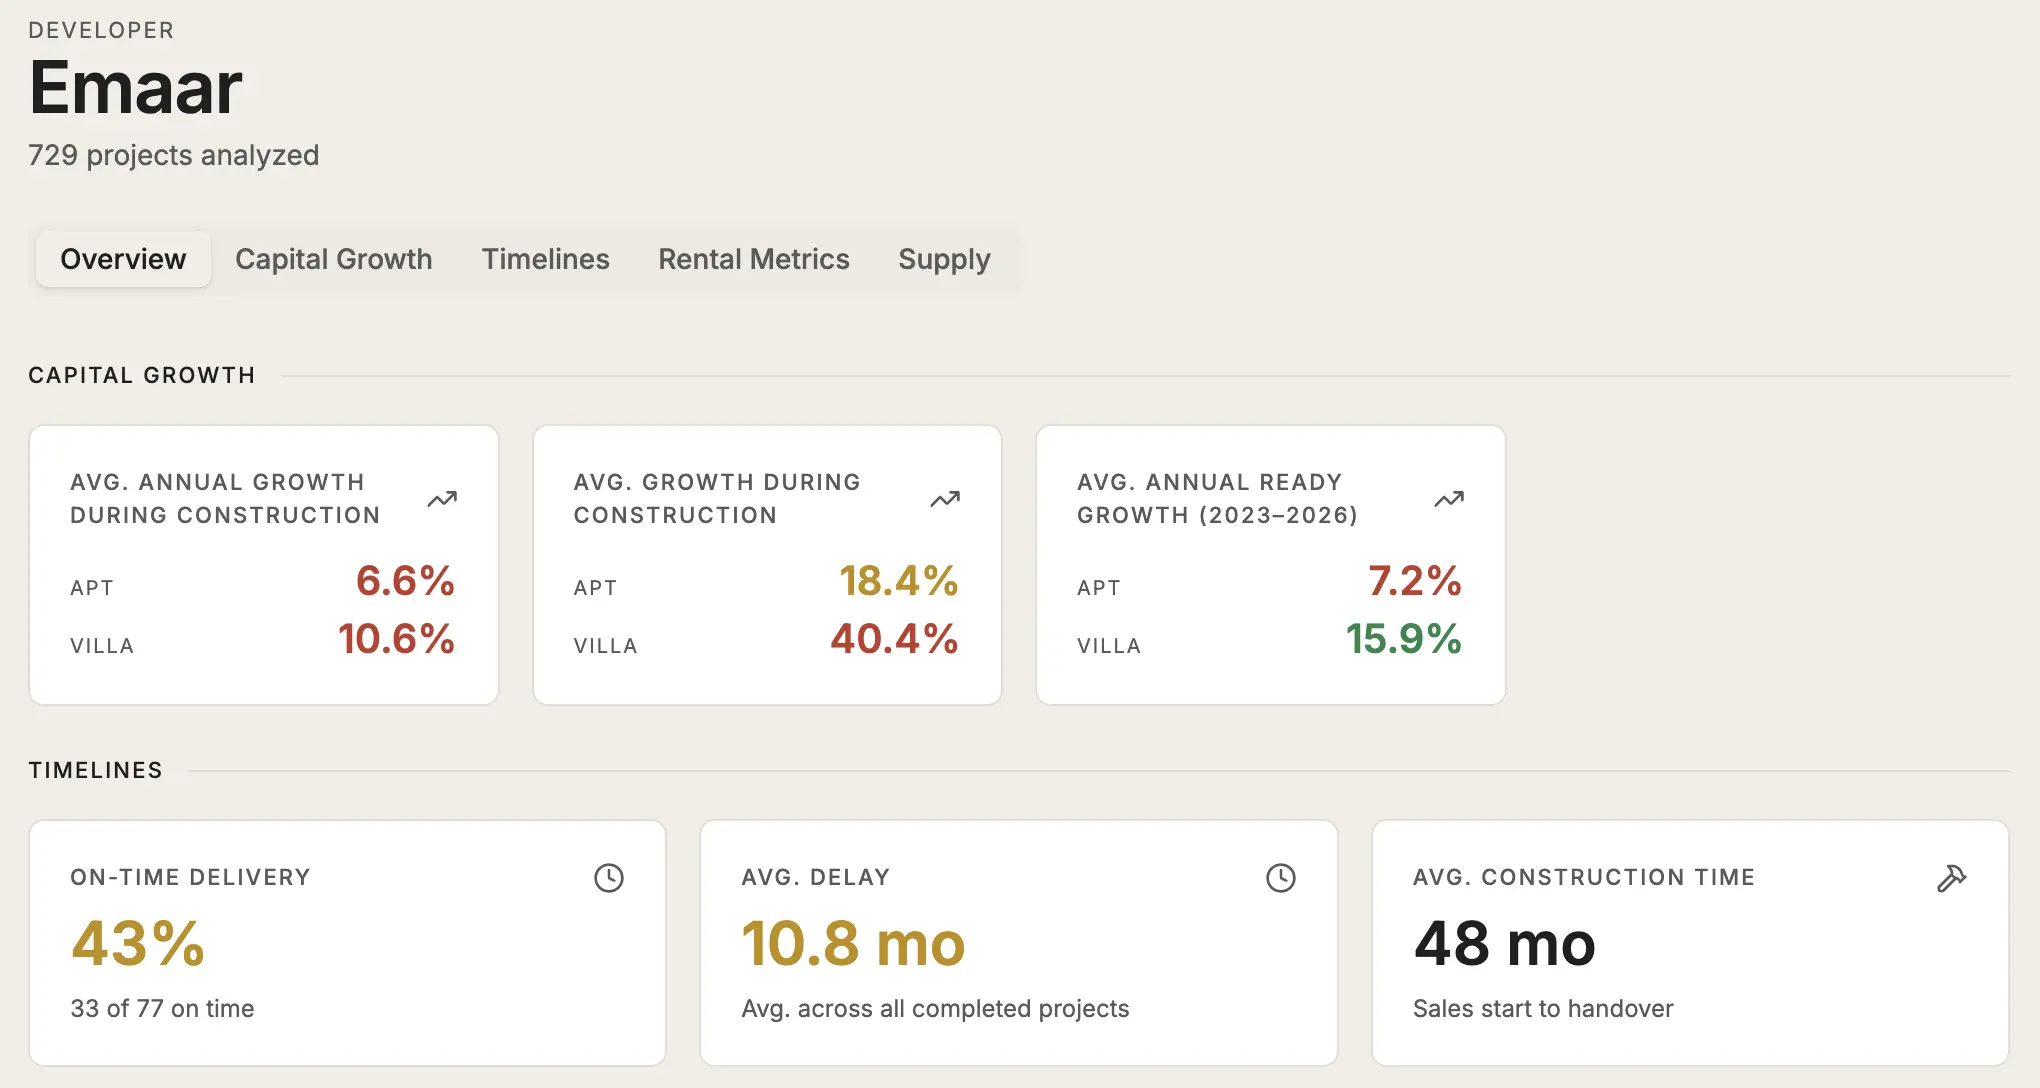Click the clock icon on On-Time Delivery card
2040x1088 pixels.
[609, 878]
